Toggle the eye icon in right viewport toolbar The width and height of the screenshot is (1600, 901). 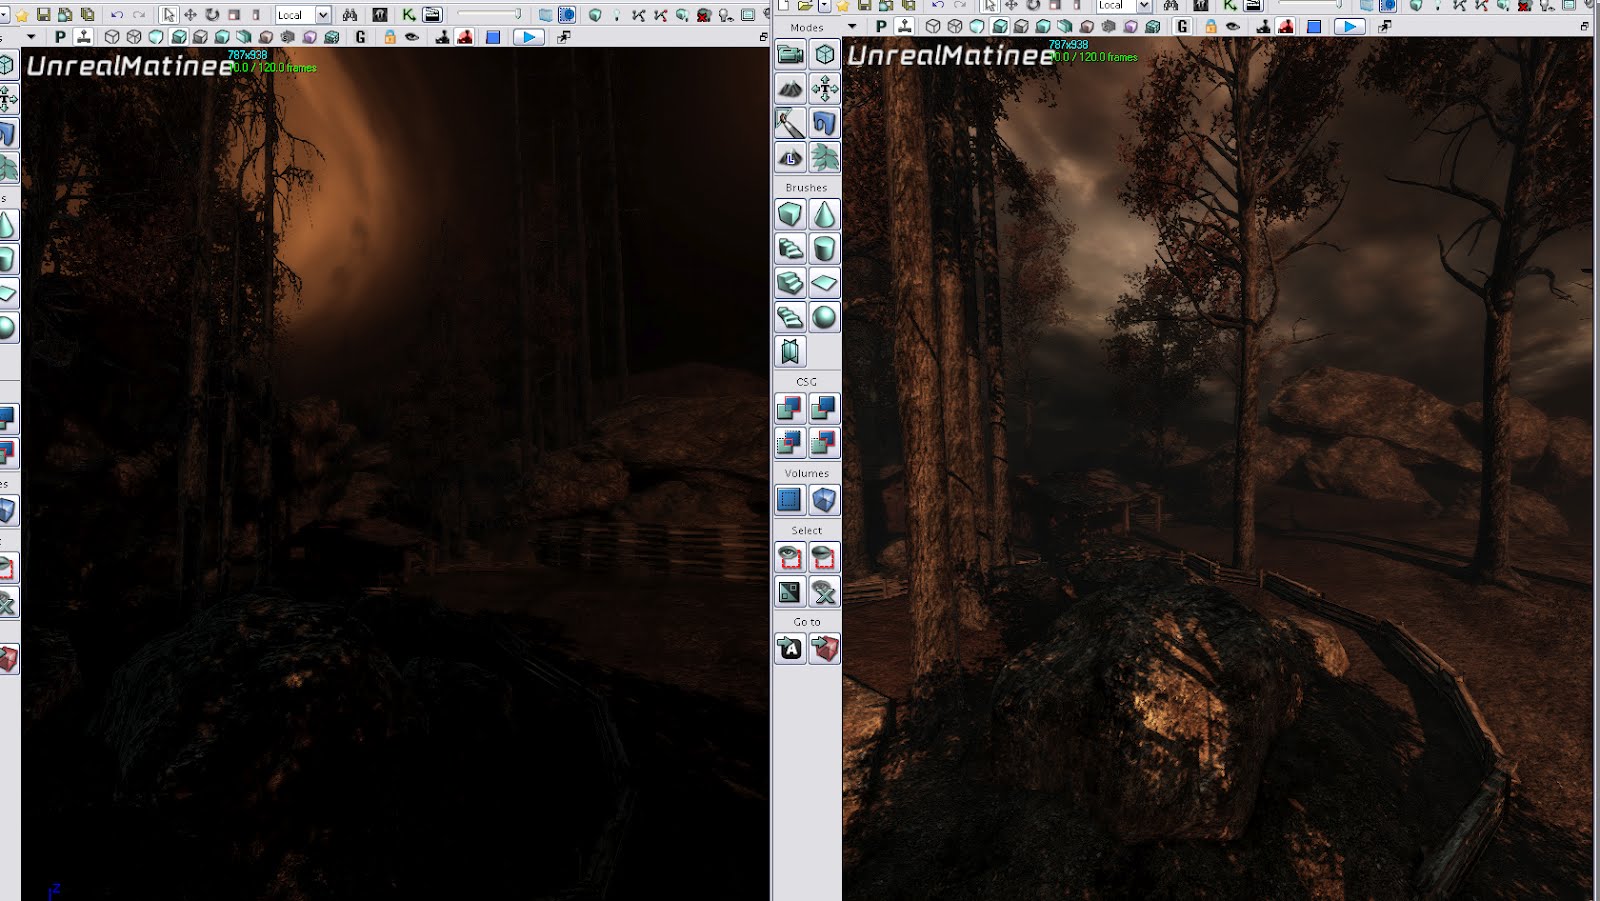1233,27
